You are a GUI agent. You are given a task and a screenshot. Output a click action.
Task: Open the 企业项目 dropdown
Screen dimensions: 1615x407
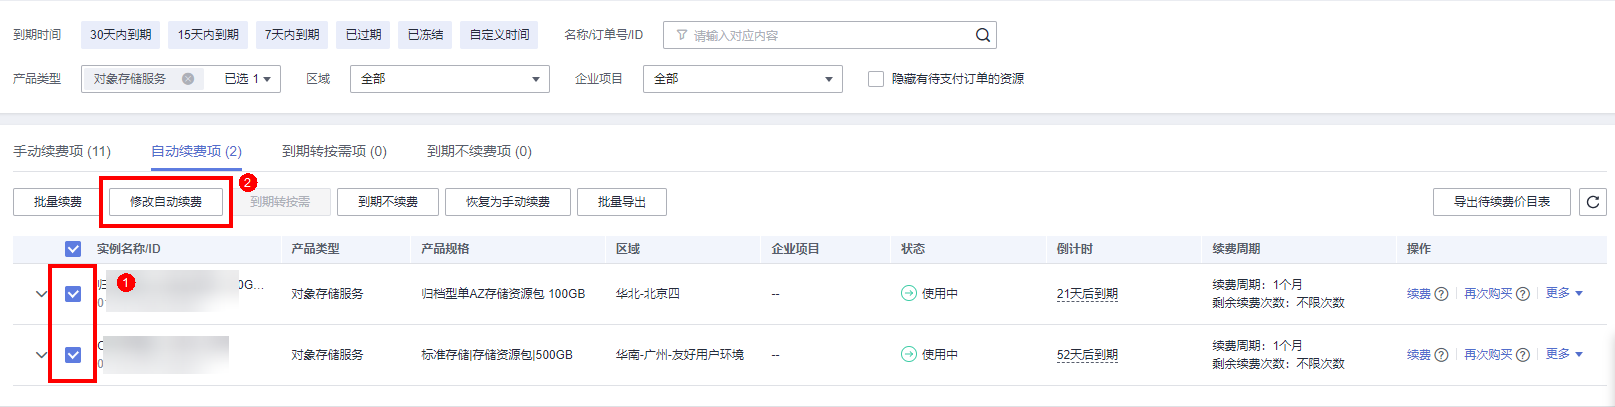coord(742,79)
